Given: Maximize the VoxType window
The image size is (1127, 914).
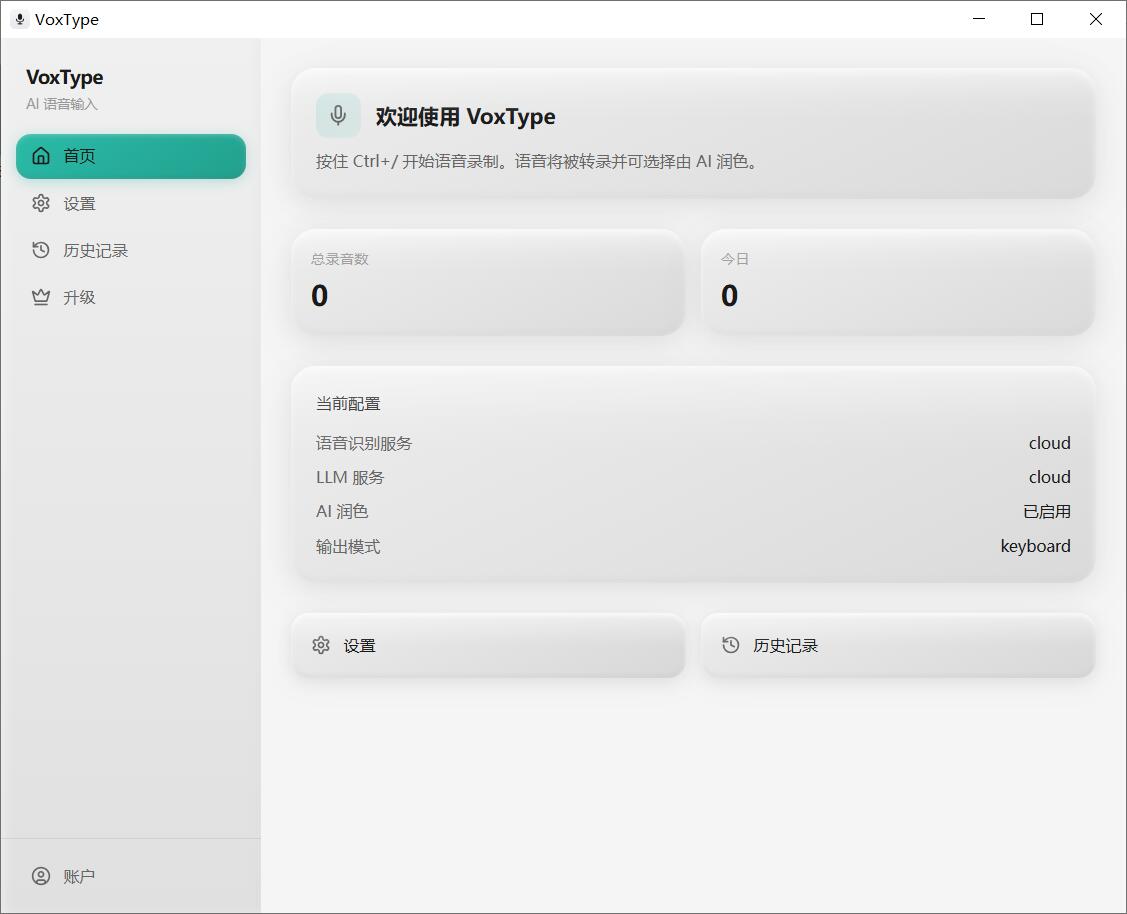Looking at the screenshot, I should (x=1037, y=19).
